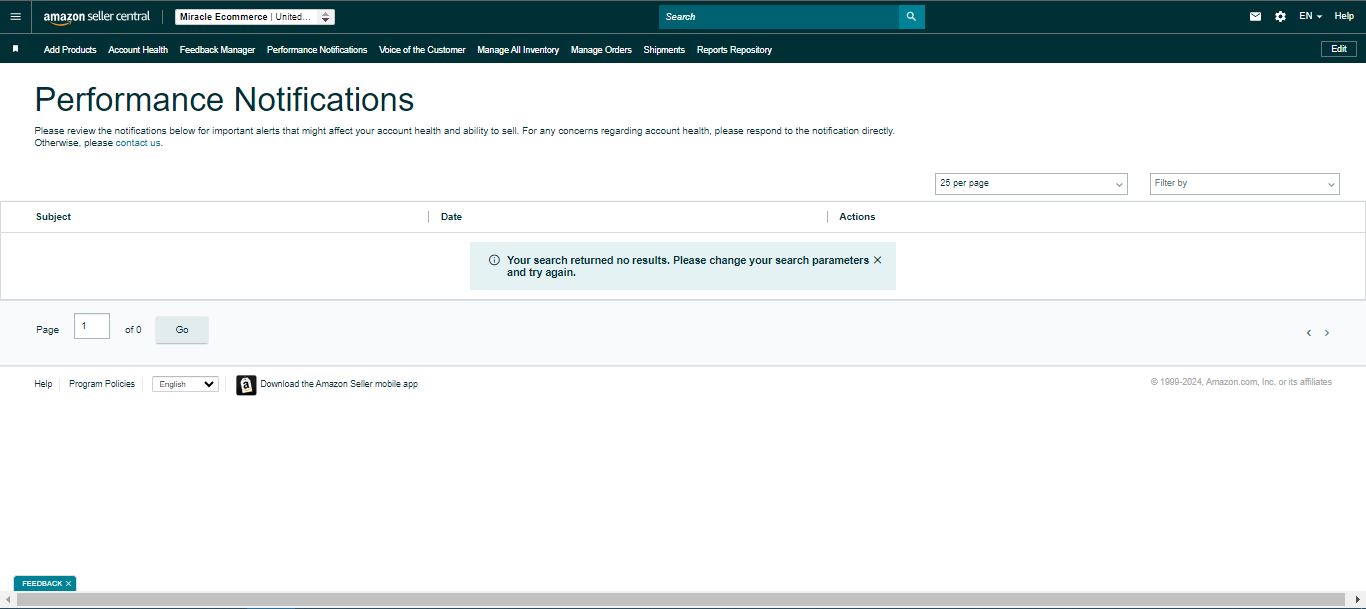Image resolution: width=1366 pixels, height=609 pixels.
Task: Open Program Policies link
Action: (102, 384)
